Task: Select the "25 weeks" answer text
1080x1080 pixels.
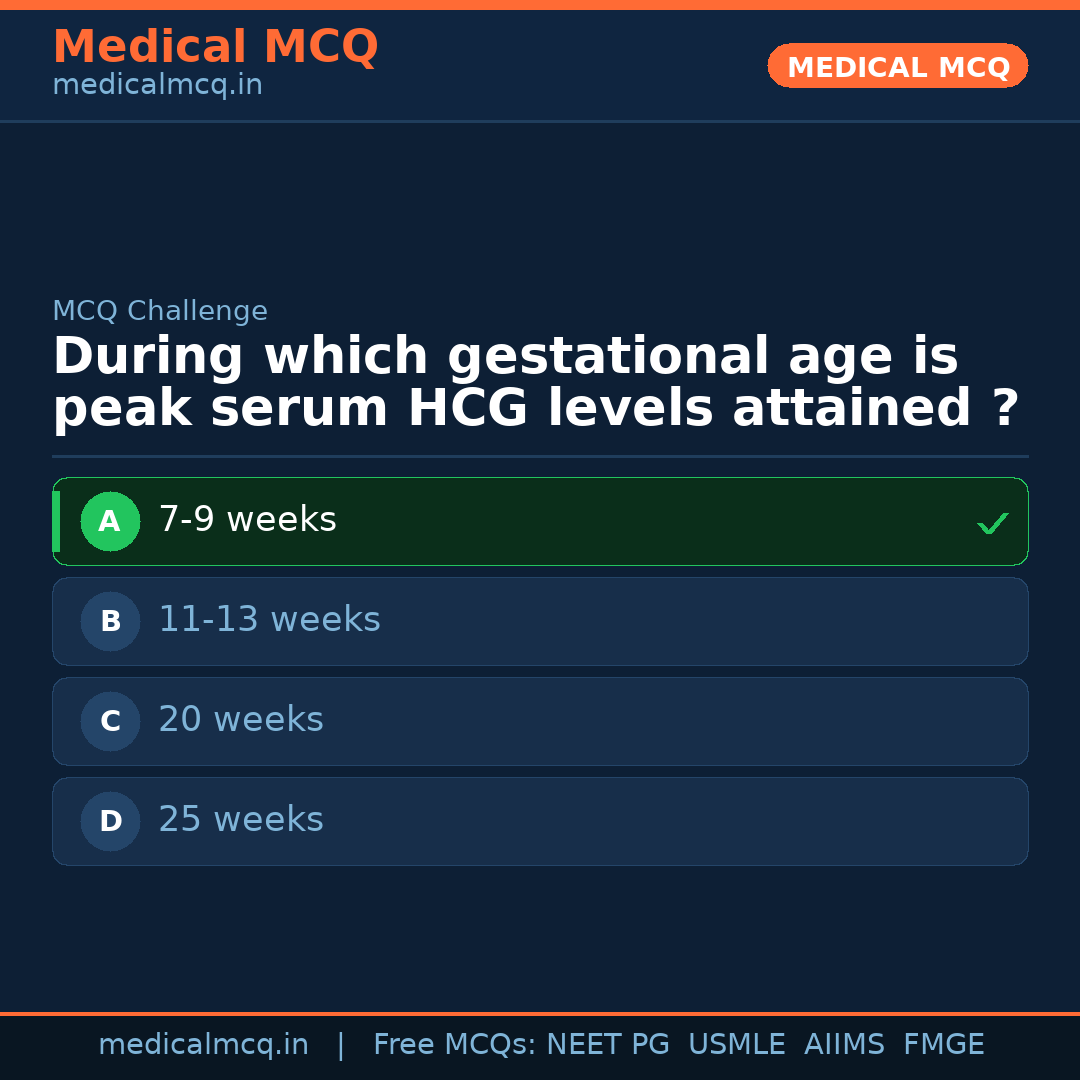Action: coord(241,820)
